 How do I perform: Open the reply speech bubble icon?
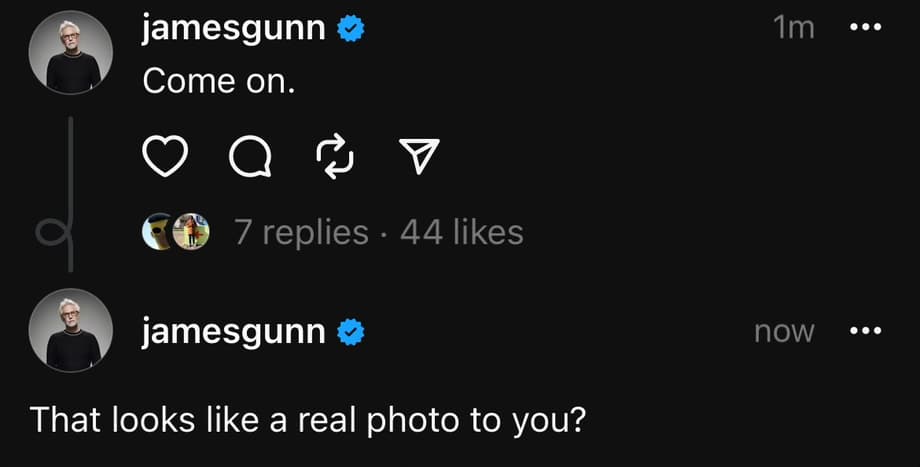pyautogui.click(x=247, y=156)
